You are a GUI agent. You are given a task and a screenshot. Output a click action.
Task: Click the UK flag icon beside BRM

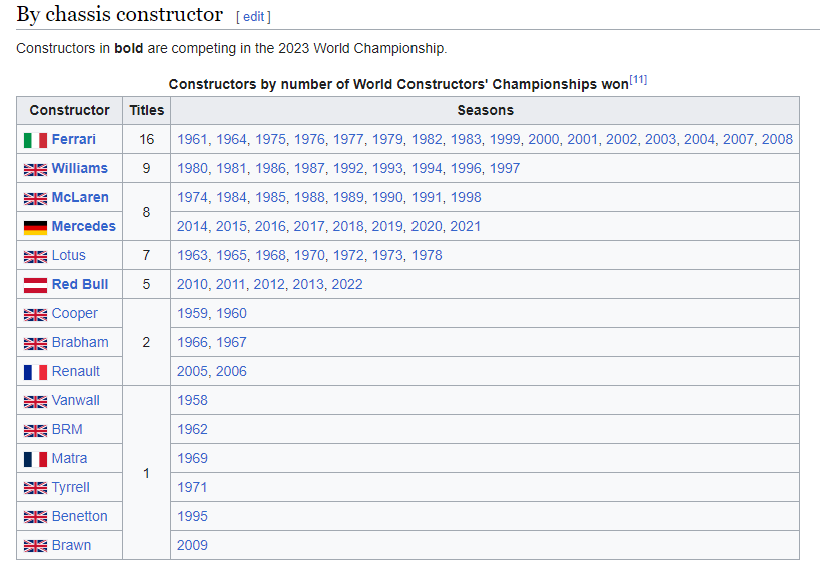(35, 431)
